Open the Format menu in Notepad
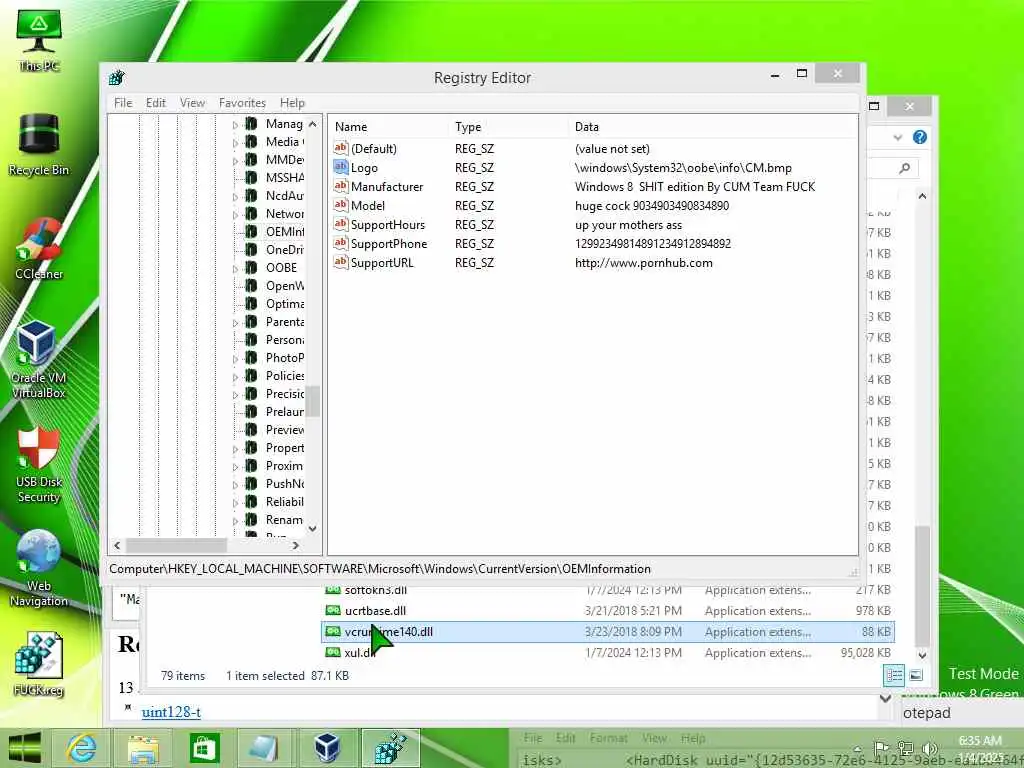1024x768 pixels. [608, 738]
